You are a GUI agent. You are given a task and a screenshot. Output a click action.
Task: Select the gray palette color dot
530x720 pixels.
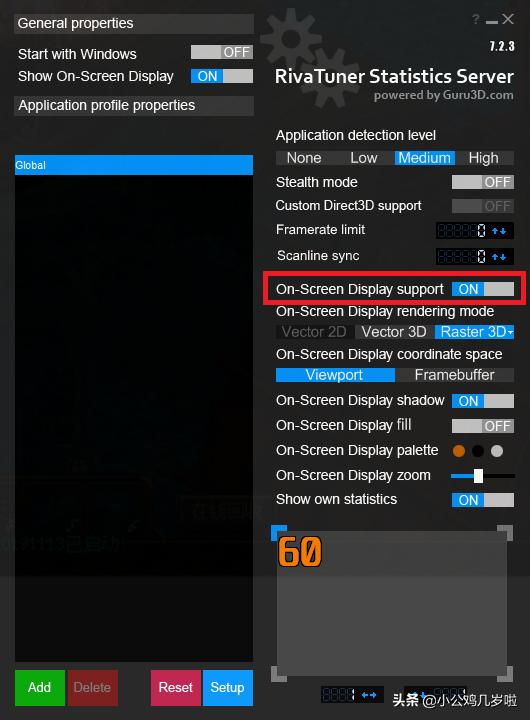[x=497, y=451]
